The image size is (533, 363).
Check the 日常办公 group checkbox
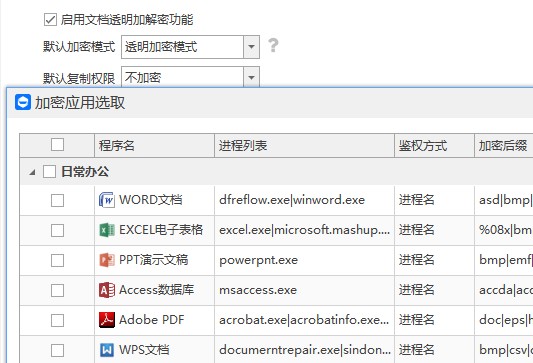click(x=49, y=172)
